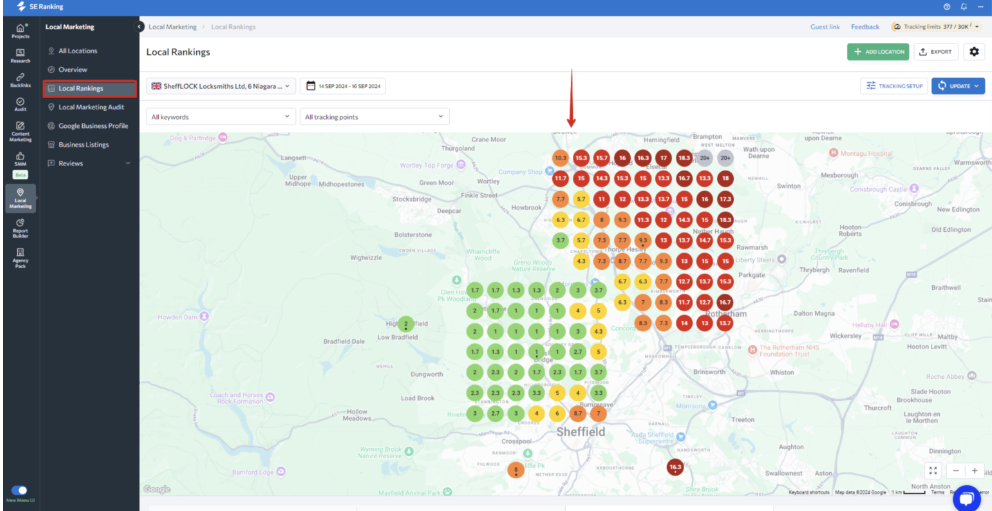
Task: Zoom out on the map
Action: click(x=957, y=471)
